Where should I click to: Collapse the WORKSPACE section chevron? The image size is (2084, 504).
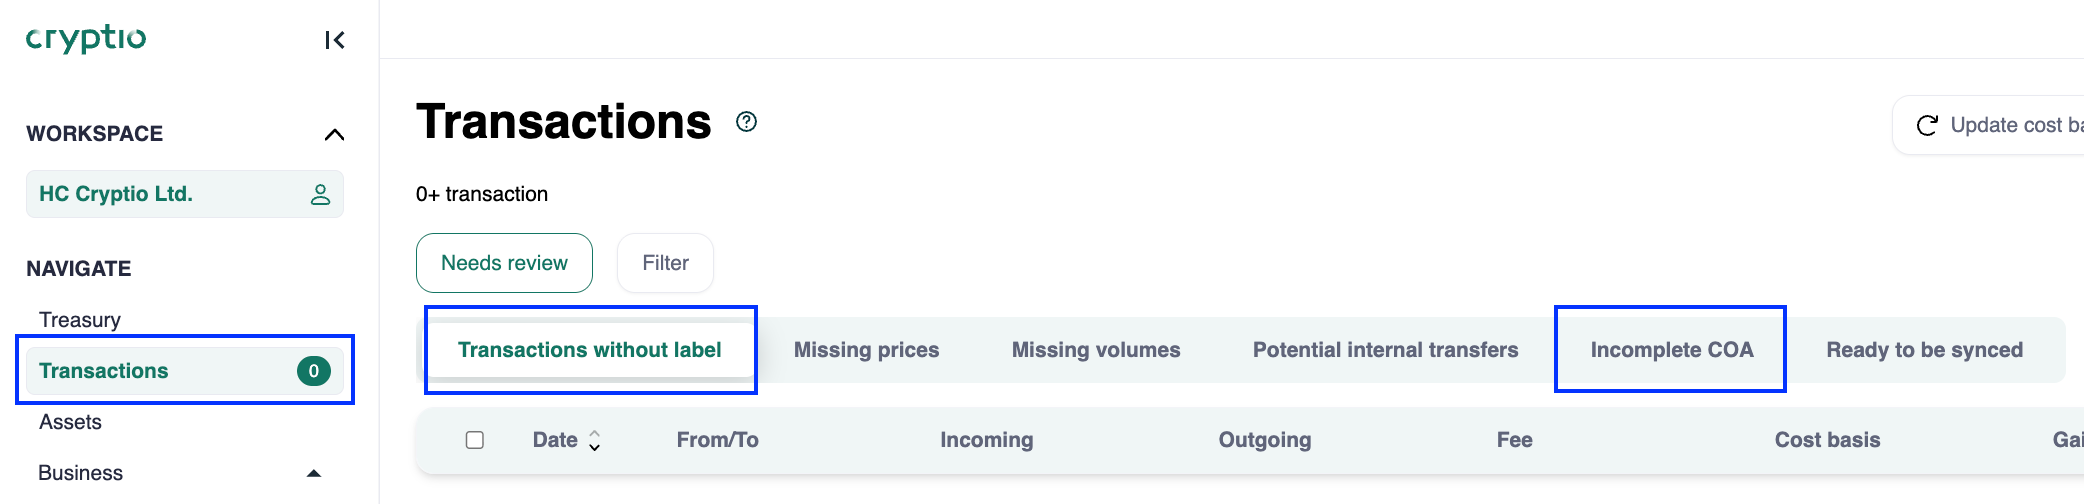click(x=334, y=134)
